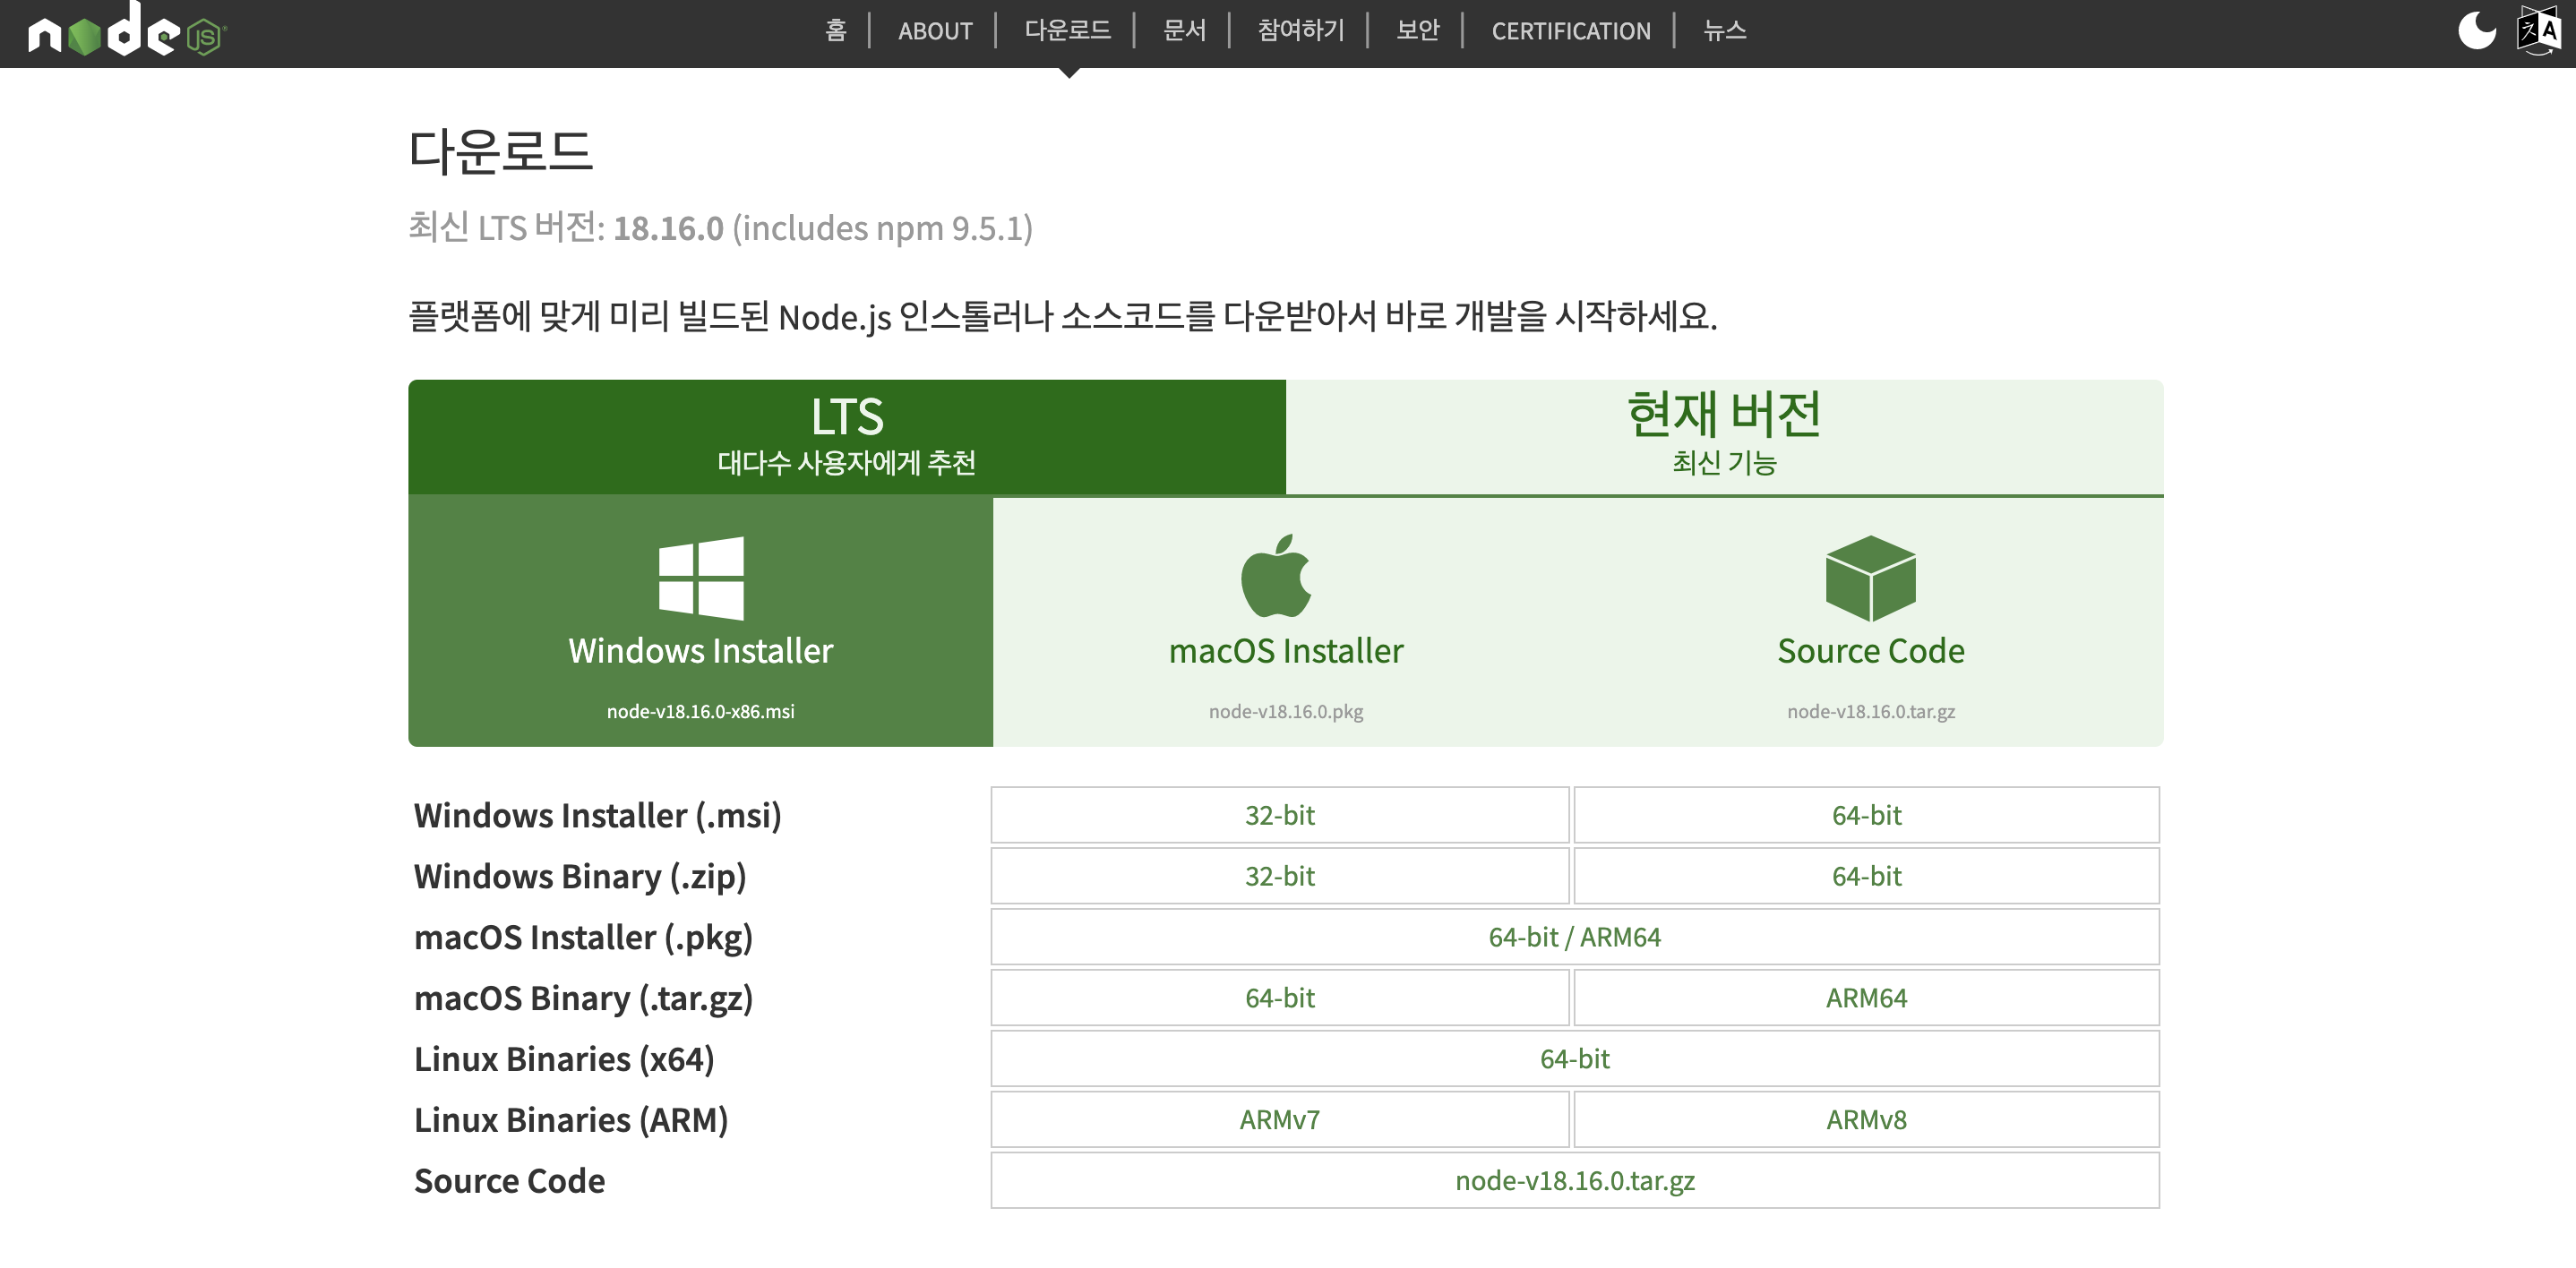Open the 뉴스 navigation item

(1724, 31)
